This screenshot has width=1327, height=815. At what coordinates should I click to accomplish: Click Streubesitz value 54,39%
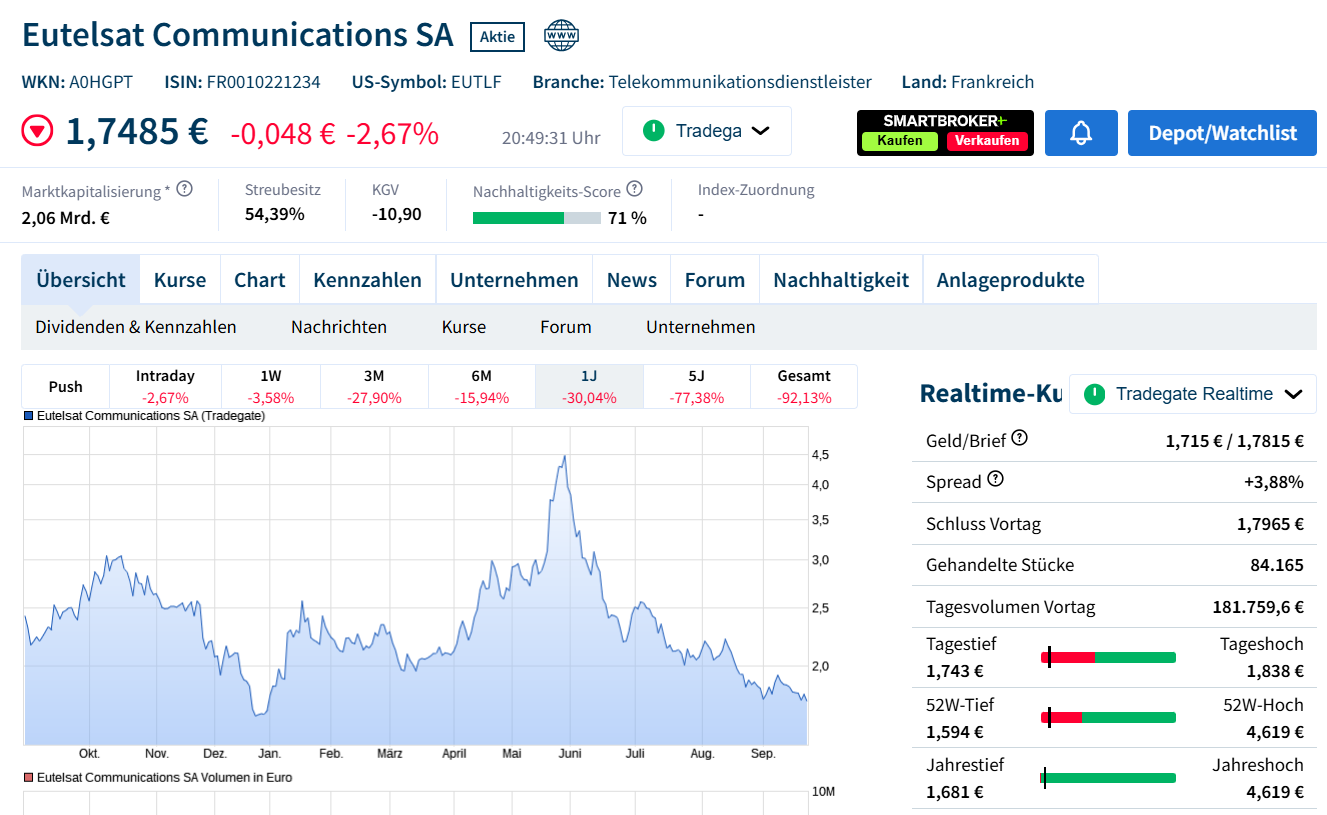pyautogui.click(x=275, y=214)
